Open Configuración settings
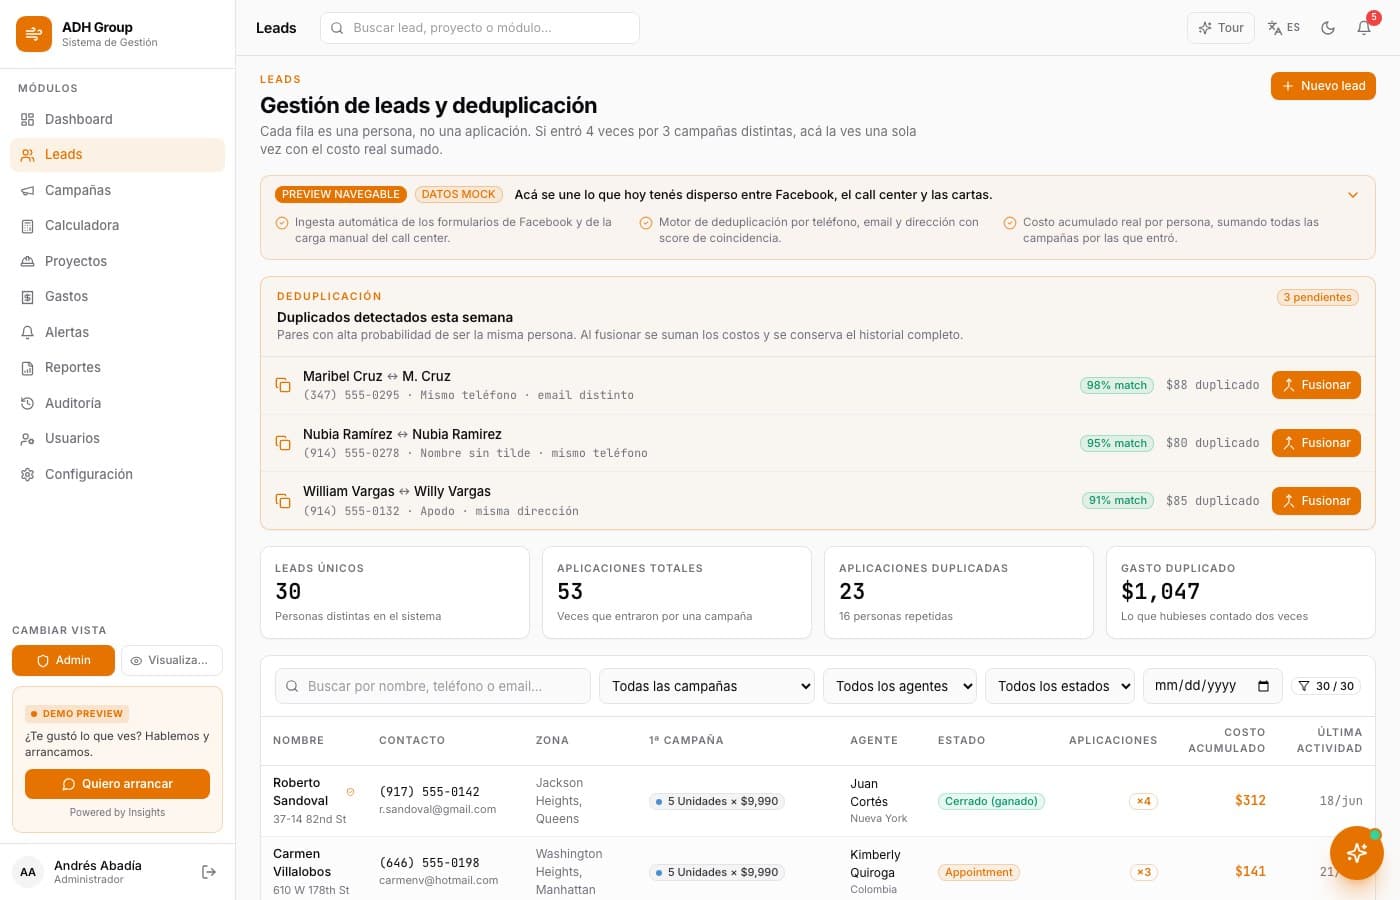This screenshot has height=900, width=1400. point(117,474)
